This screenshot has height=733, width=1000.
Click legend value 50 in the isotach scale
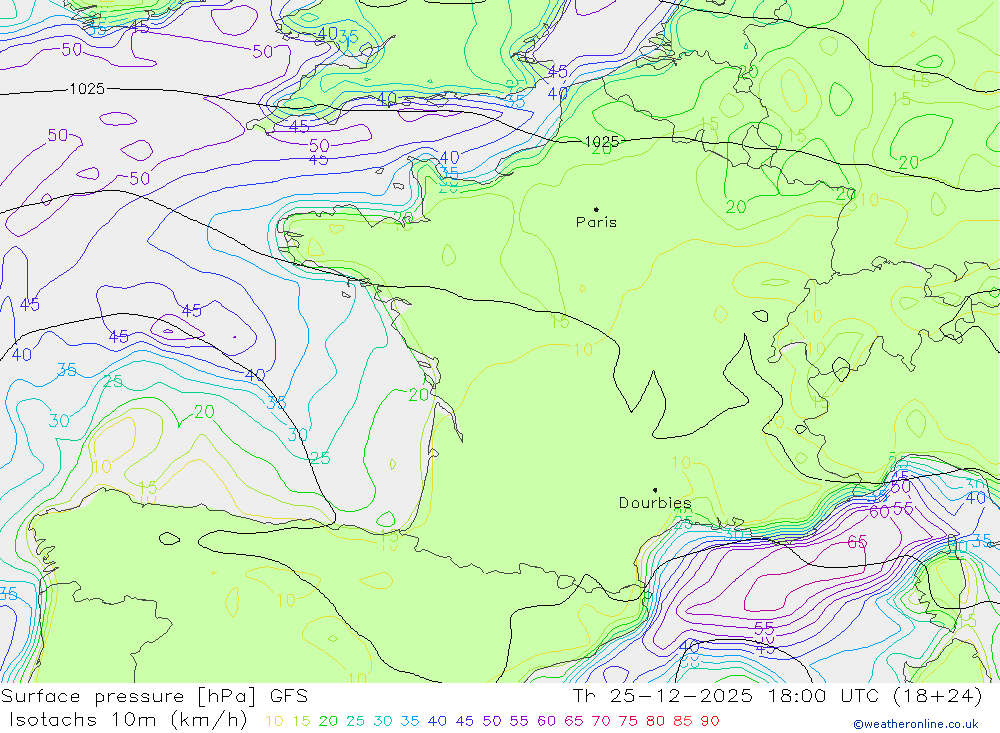(x=492, y=721)
